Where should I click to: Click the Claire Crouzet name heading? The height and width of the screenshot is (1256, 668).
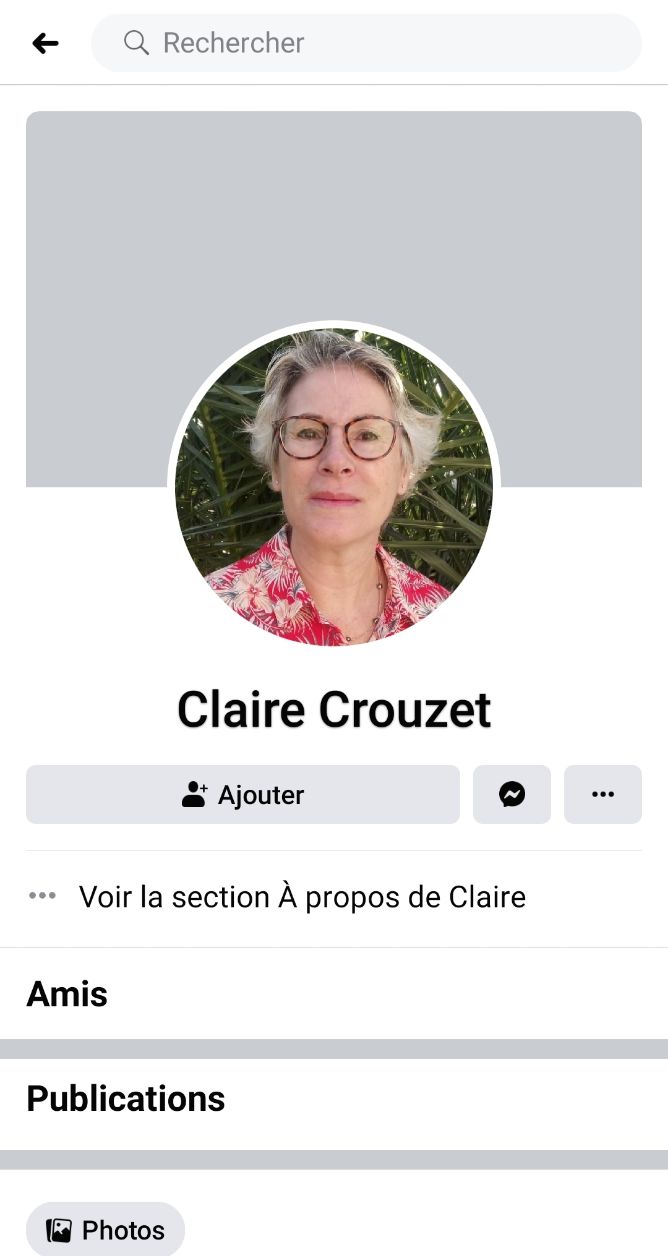[x=334, y=710]
